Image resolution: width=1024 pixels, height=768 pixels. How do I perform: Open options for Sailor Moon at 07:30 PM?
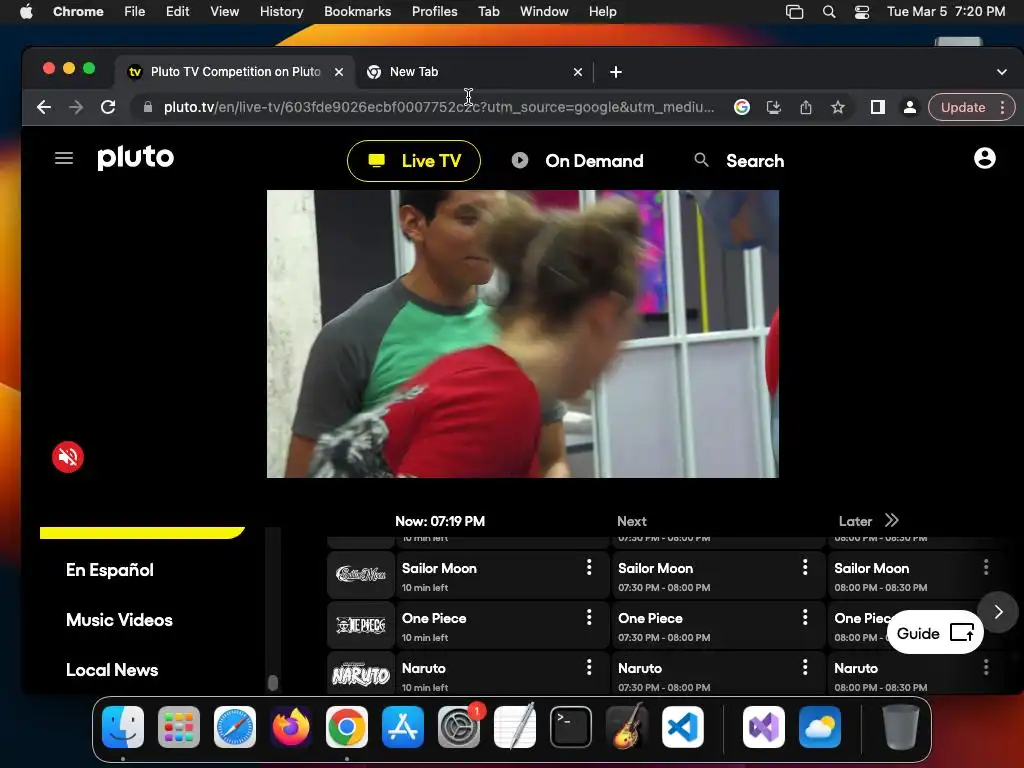(805, 567)
